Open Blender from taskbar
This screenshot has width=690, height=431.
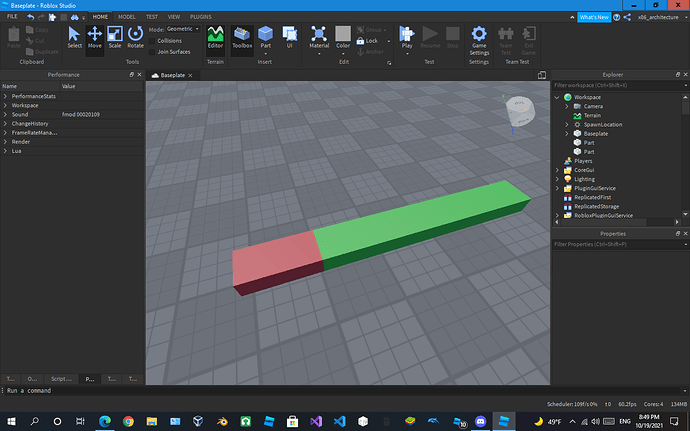click(222, 421)
